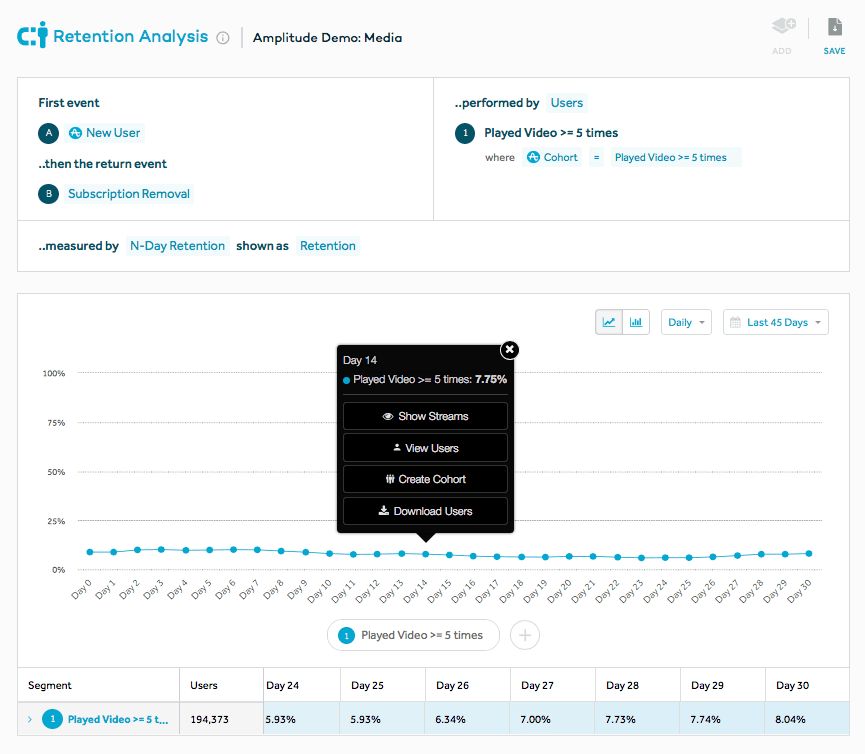Toggle the line chart view on
This screenshot has height=754, width=865.
coord(608,322)
